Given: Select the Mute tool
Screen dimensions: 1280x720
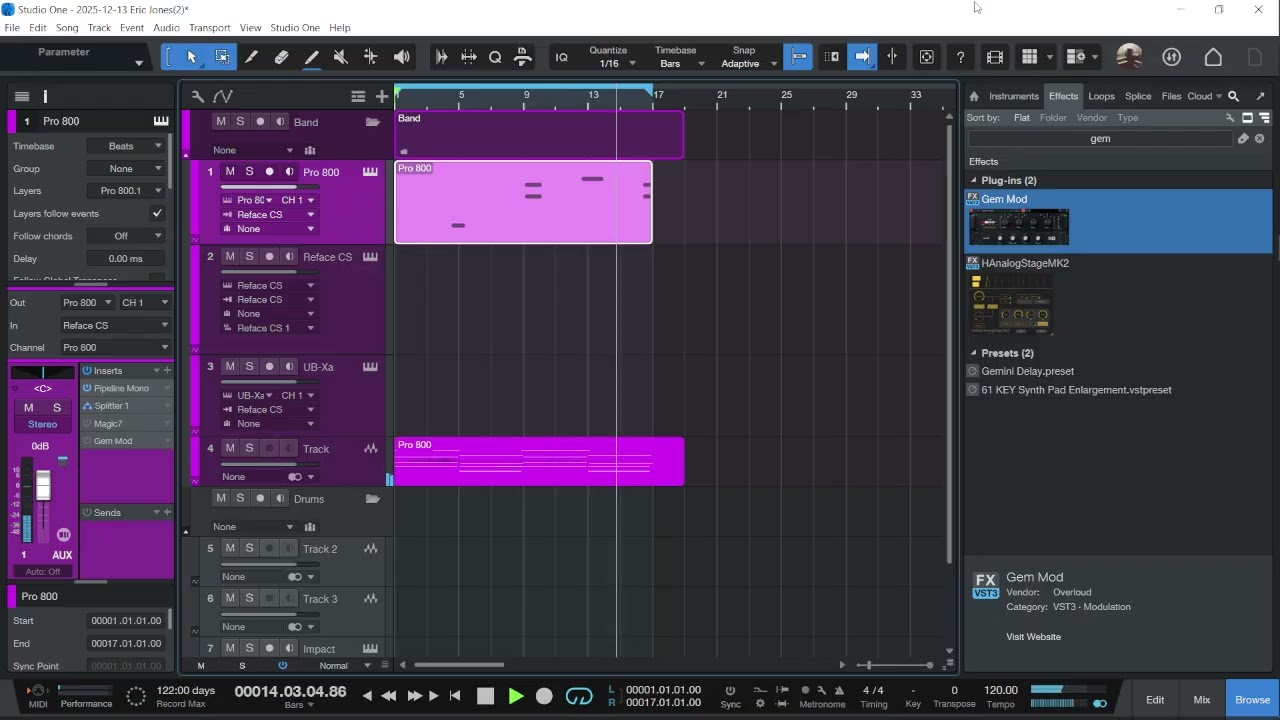Looking at the screenshot, I should [x=341, y=57].
